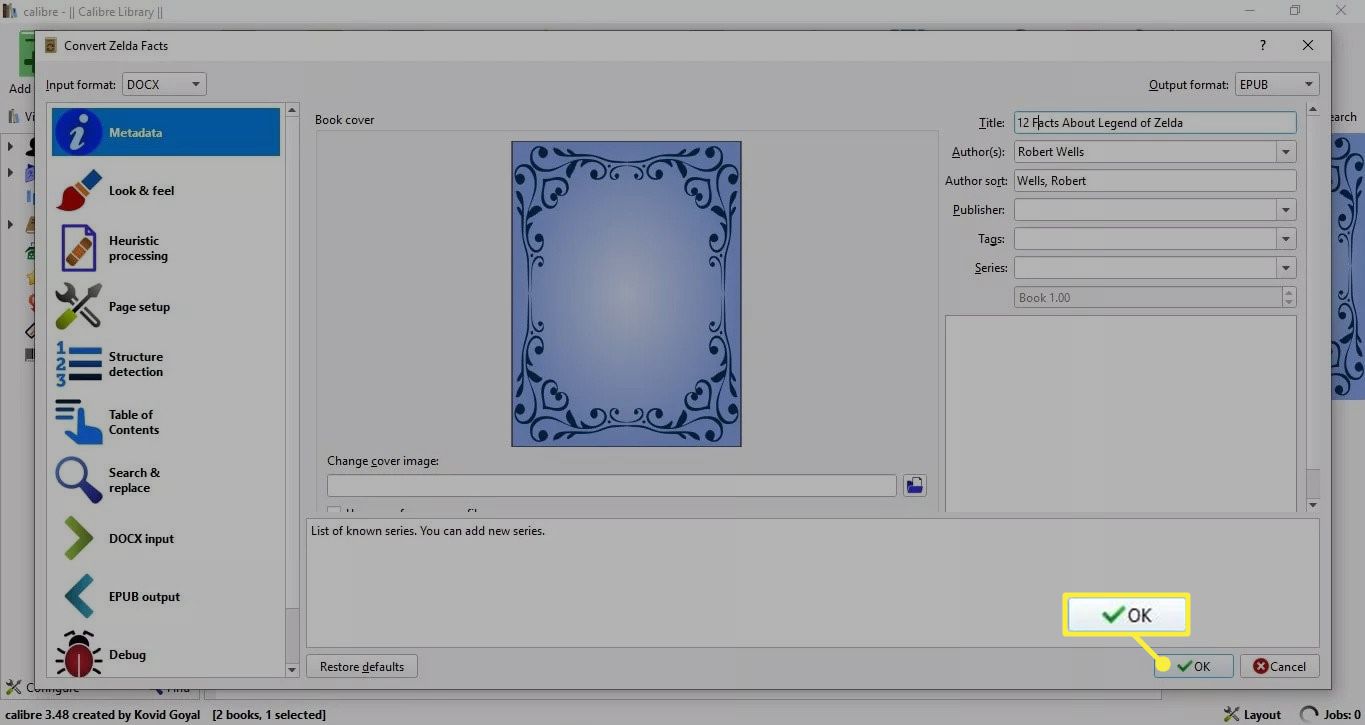
Task: Click the Metadata info icon
Action: [78, 132]
